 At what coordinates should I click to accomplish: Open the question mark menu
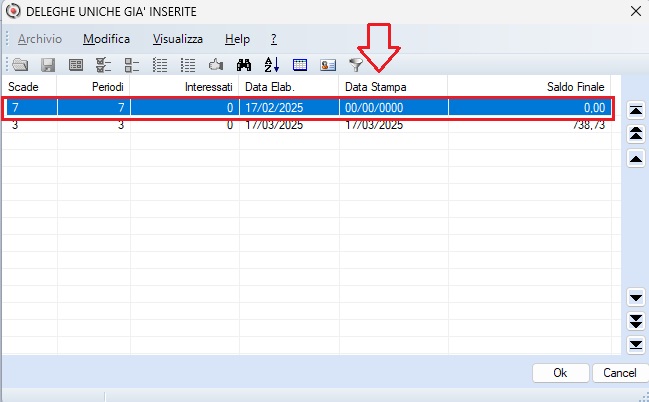(274, 39)
